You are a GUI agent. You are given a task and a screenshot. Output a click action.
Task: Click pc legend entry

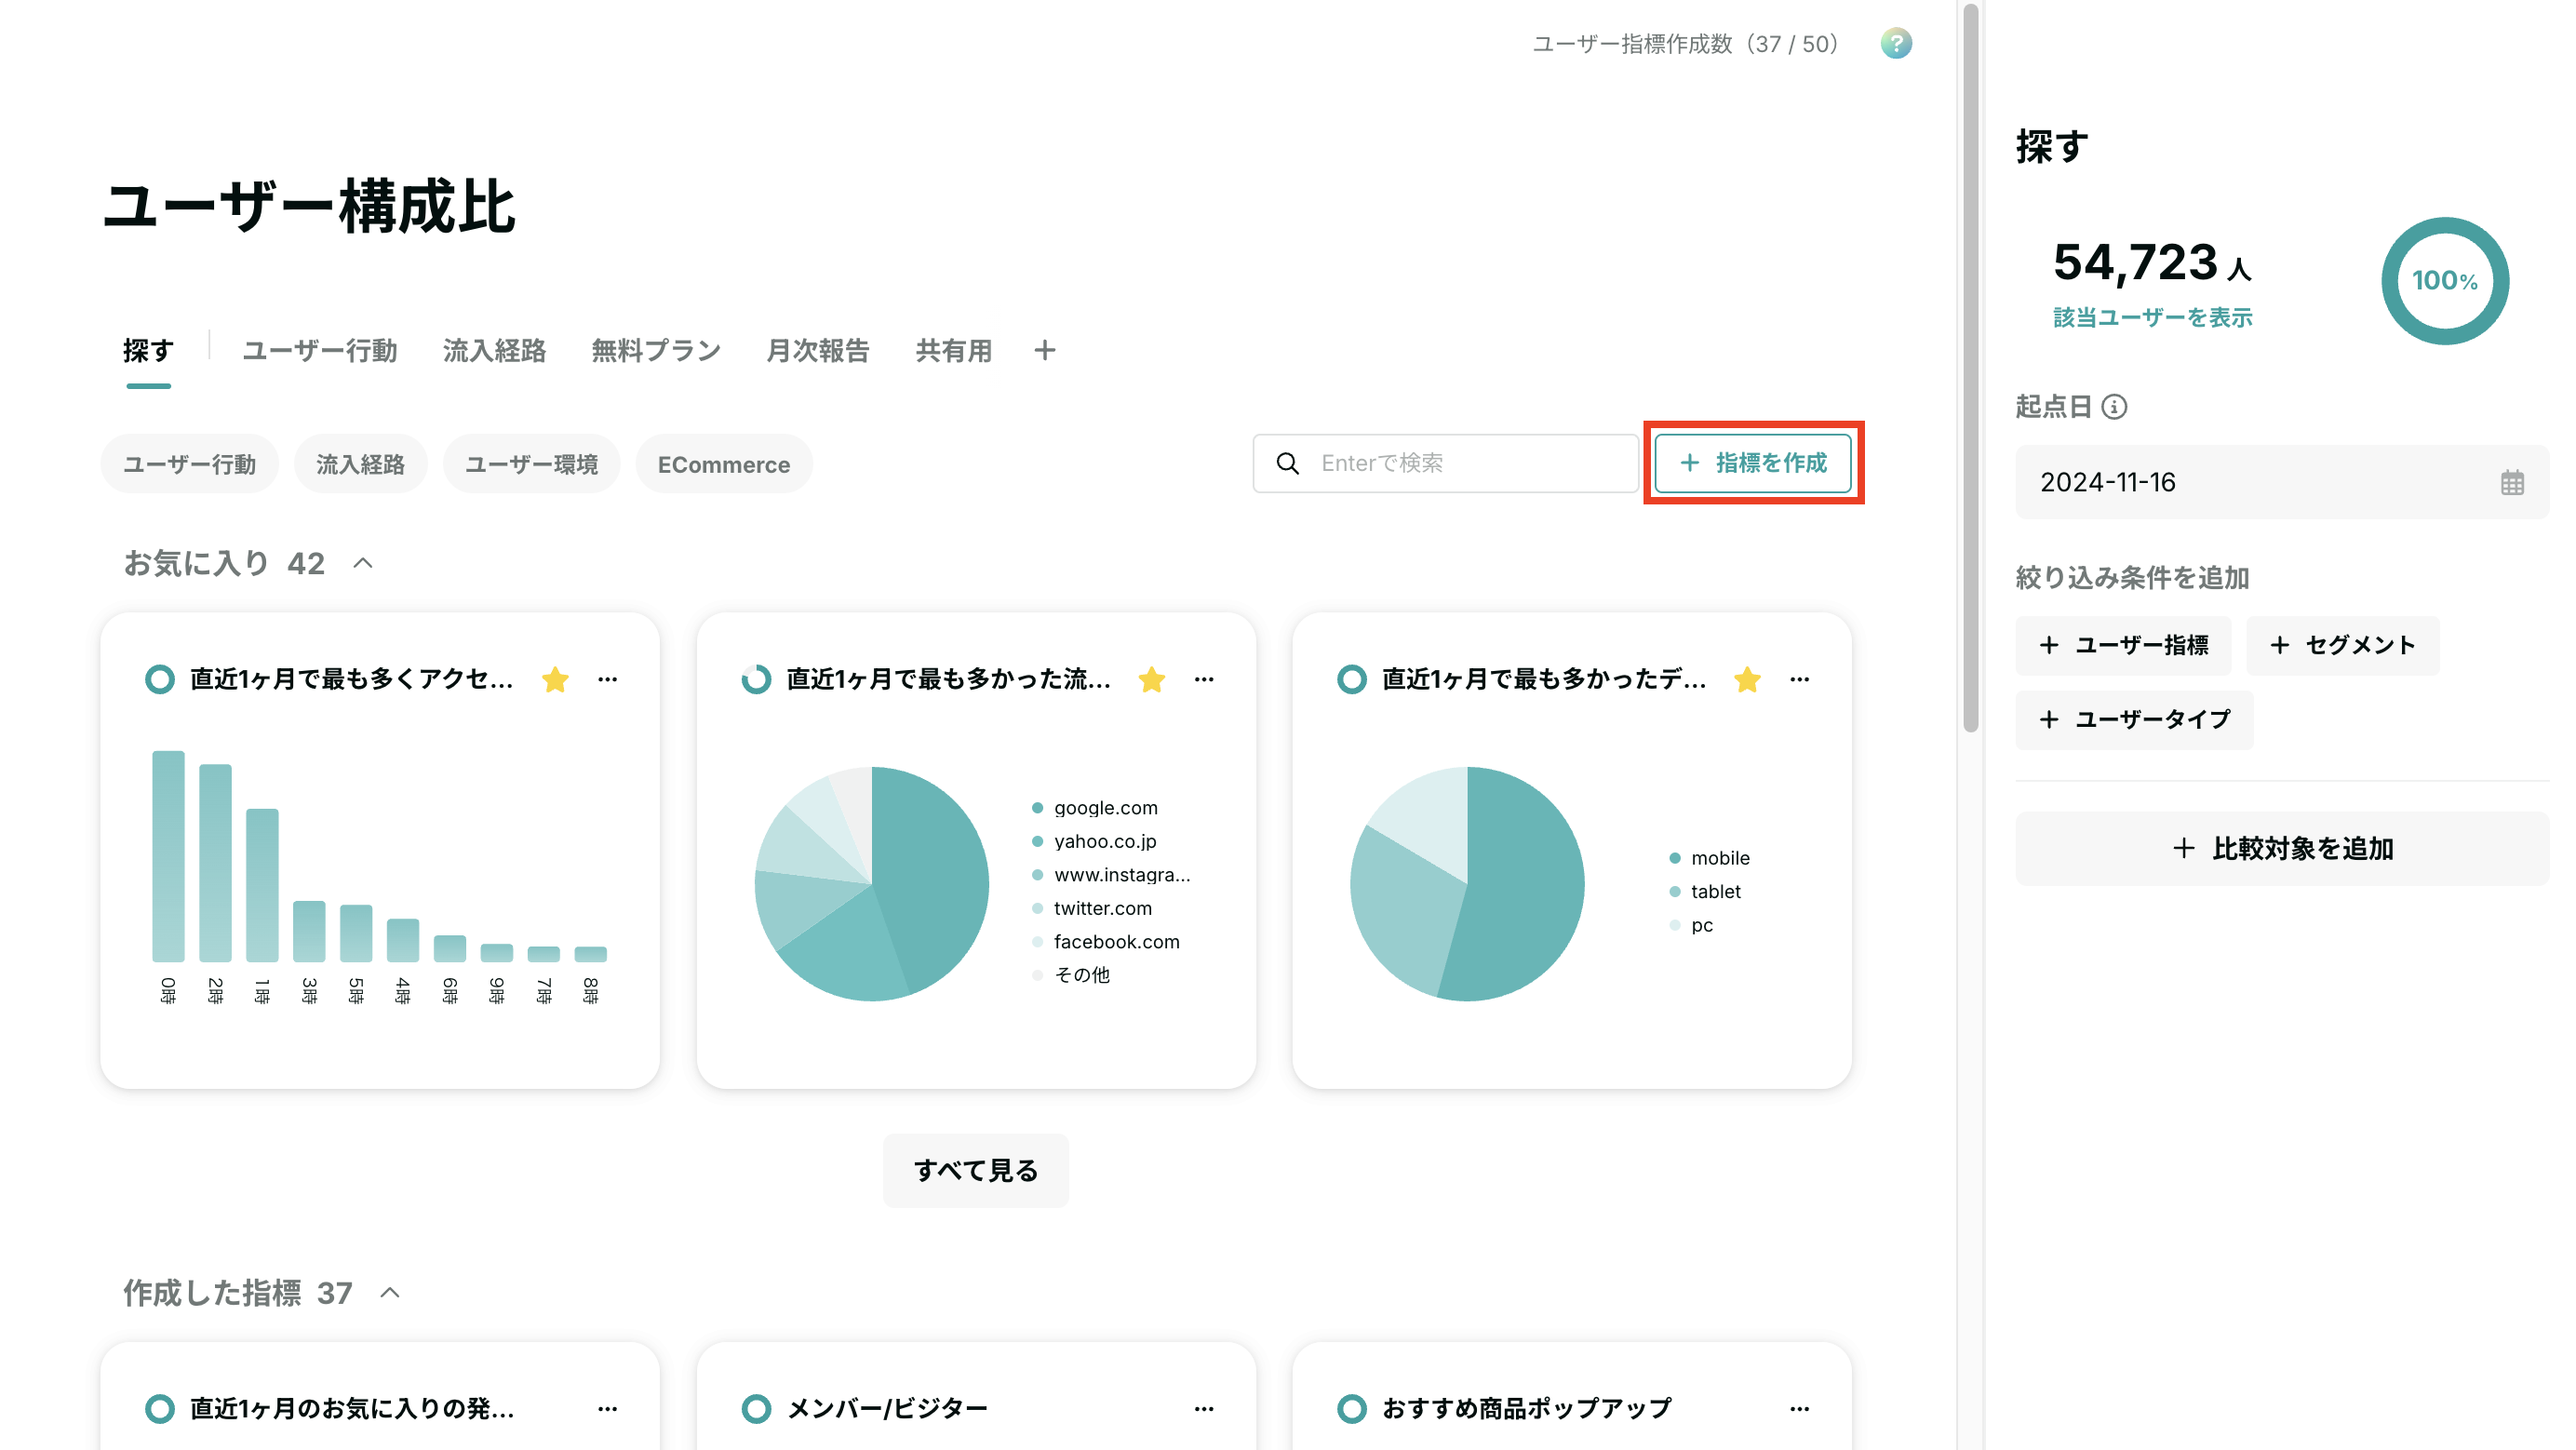pyautogui.click(x=1691, y=925)
